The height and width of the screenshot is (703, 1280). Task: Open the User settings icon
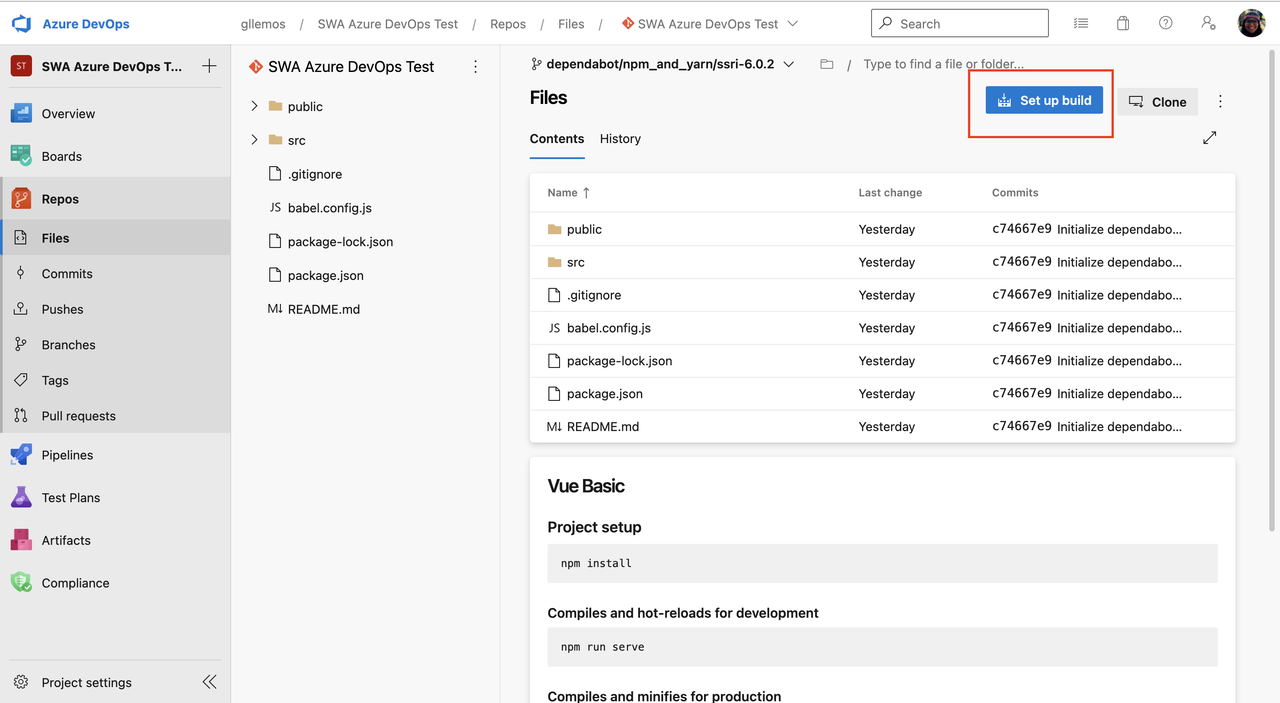1209,23
